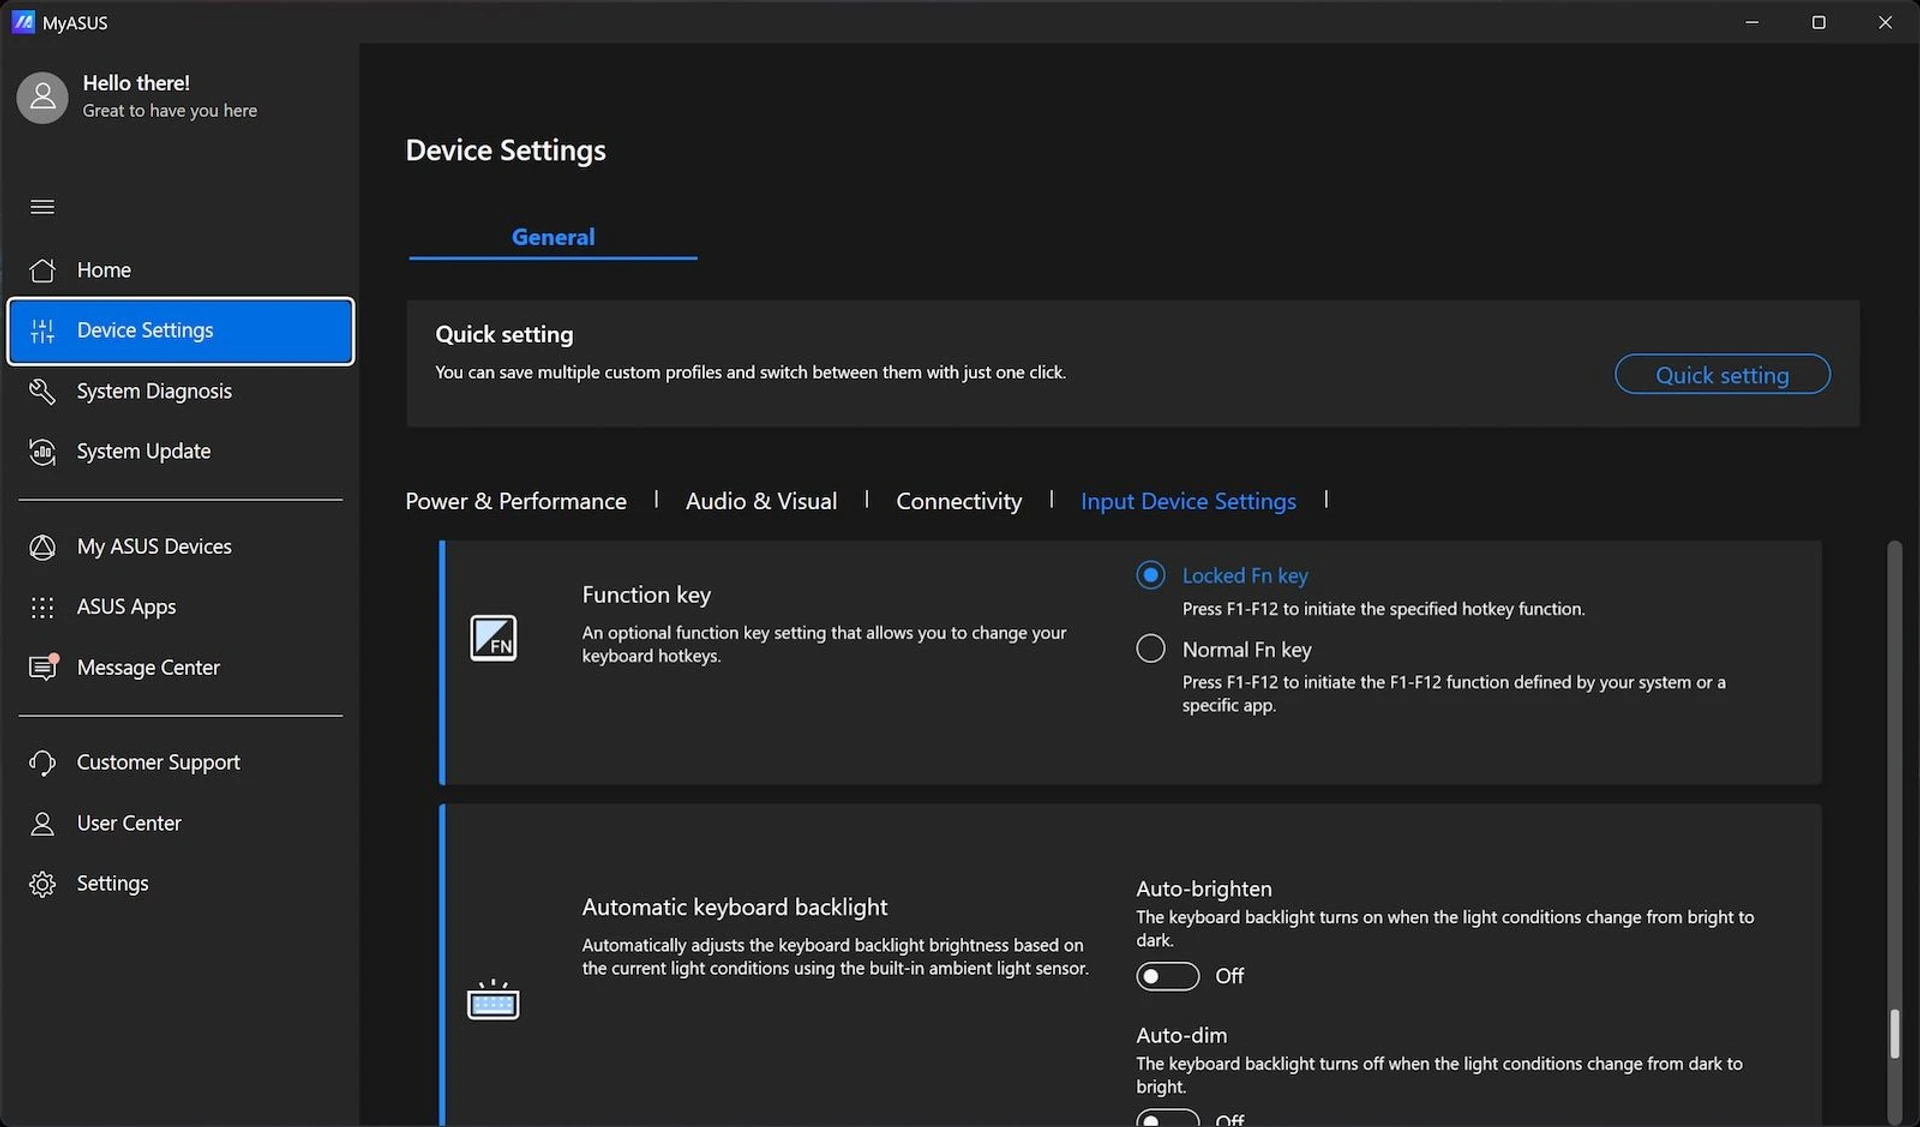This screenshot has height=1127, width=1920.
Task: Click the 'Auto-dim' label
Action: tap(1181, 1036)
